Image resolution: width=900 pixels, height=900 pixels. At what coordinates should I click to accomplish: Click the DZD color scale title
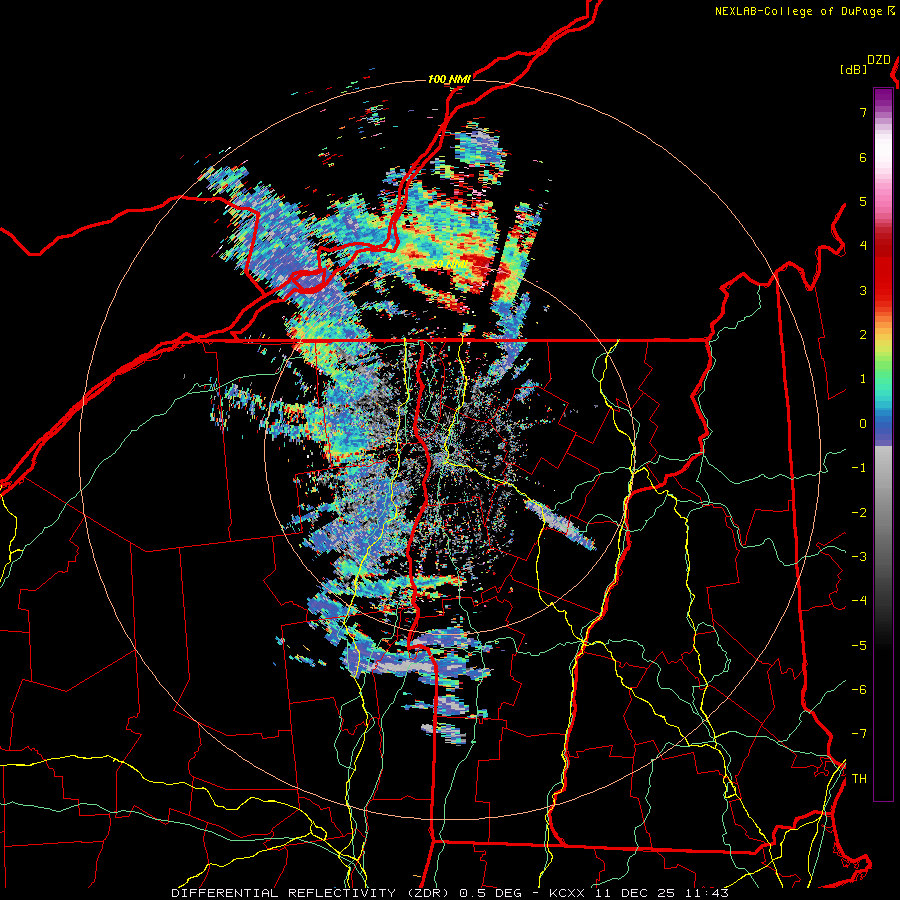click(x=879, y=60)
